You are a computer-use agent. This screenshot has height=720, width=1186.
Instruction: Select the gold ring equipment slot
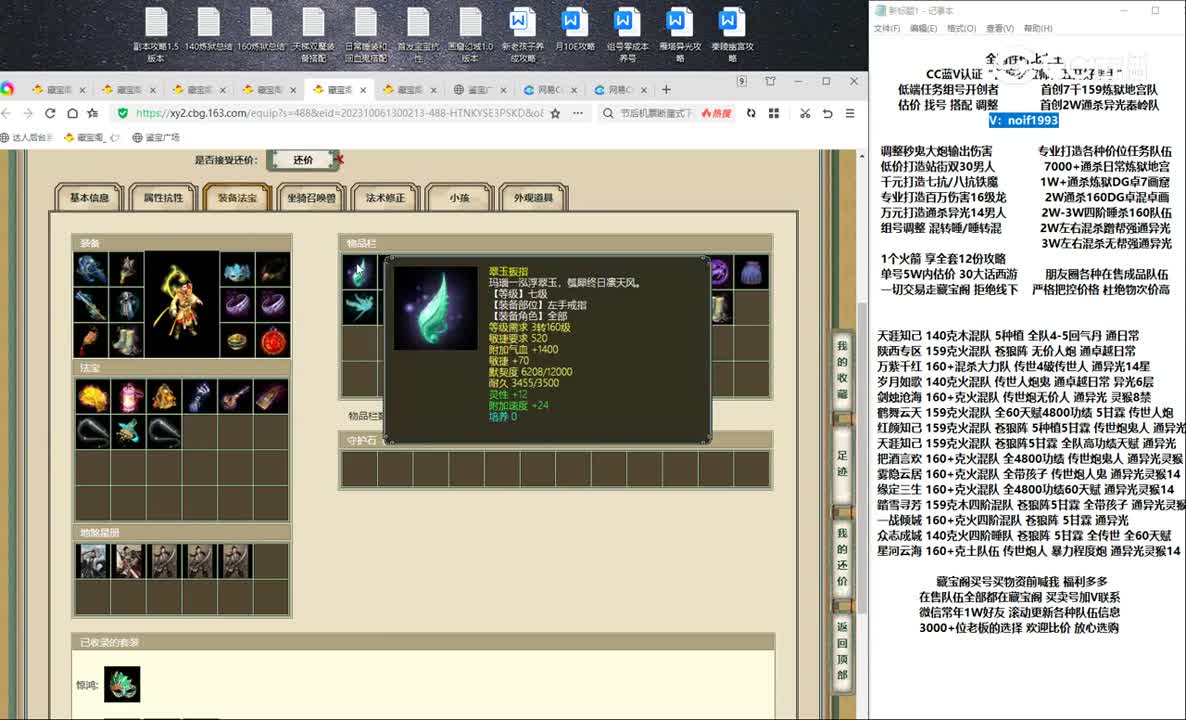237,341
